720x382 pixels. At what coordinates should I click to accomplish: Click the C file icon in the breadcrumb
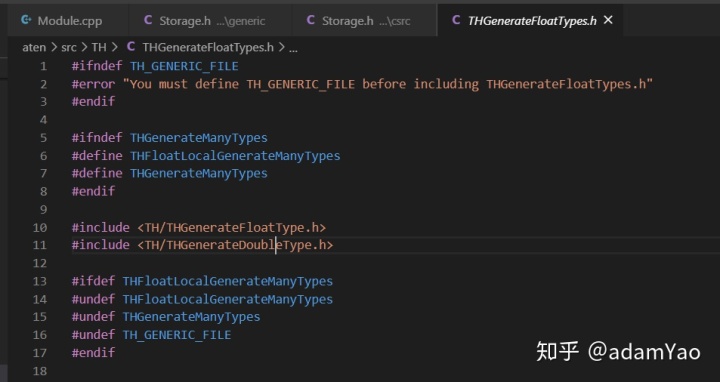[131, 47]
